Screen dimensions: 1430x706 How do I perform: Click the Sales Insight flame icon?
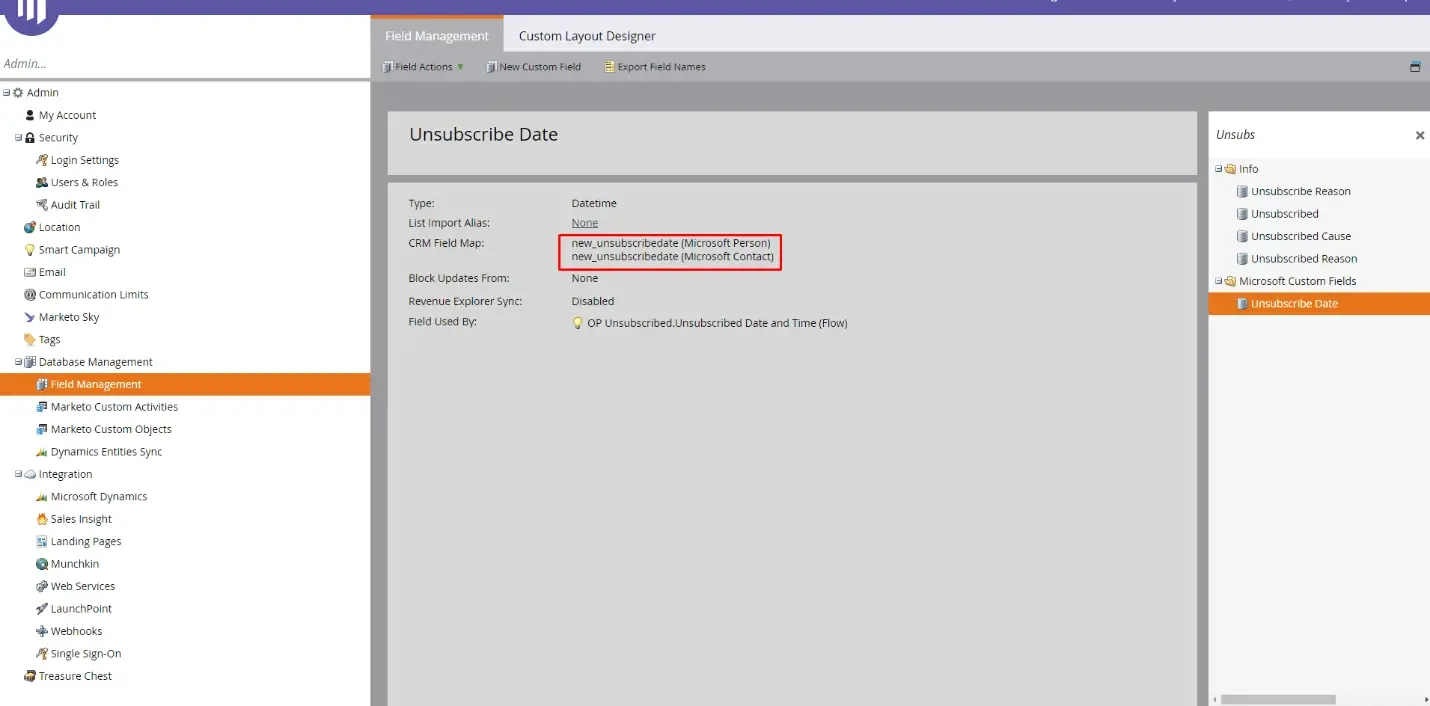point(42,519)
